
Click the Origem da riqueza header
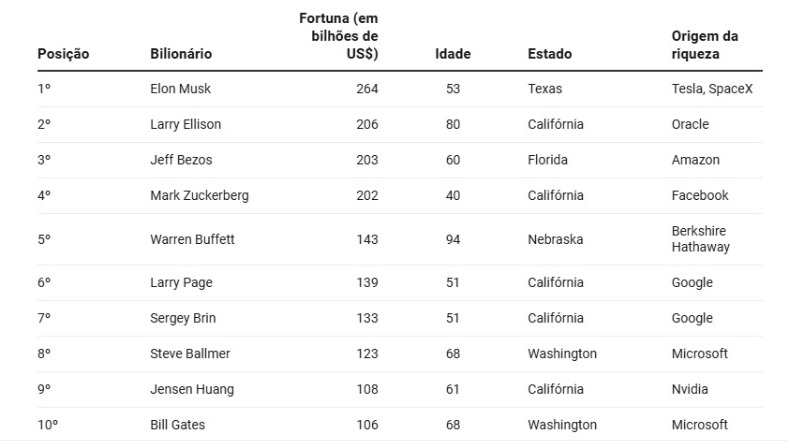705,45
